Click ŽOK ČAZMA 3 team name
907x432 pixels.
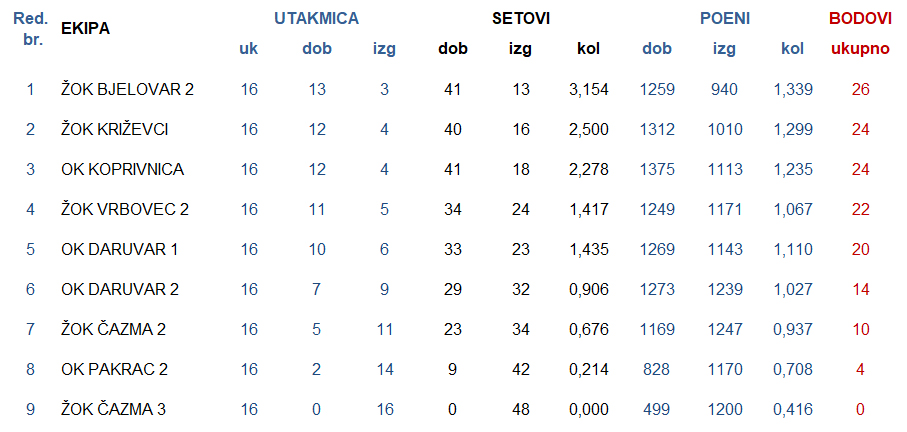click(113, 409)
